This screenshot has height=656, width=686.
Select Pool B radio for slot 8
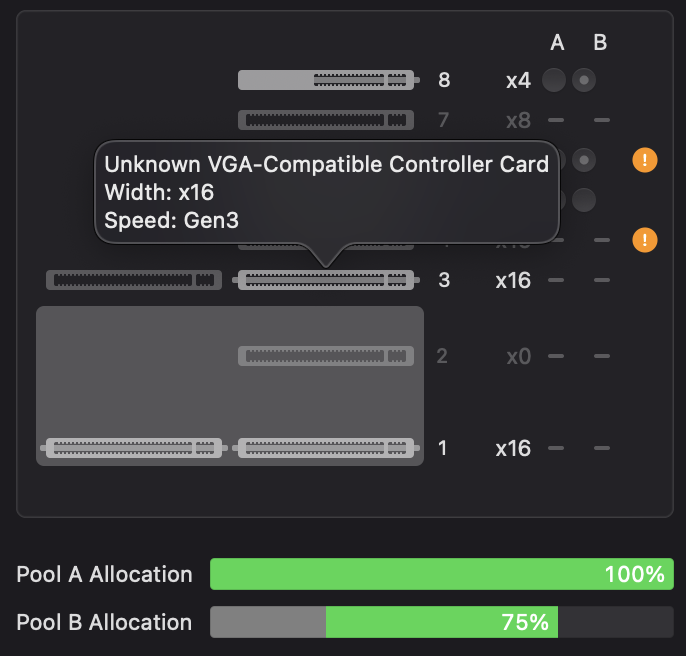[585, 80]
